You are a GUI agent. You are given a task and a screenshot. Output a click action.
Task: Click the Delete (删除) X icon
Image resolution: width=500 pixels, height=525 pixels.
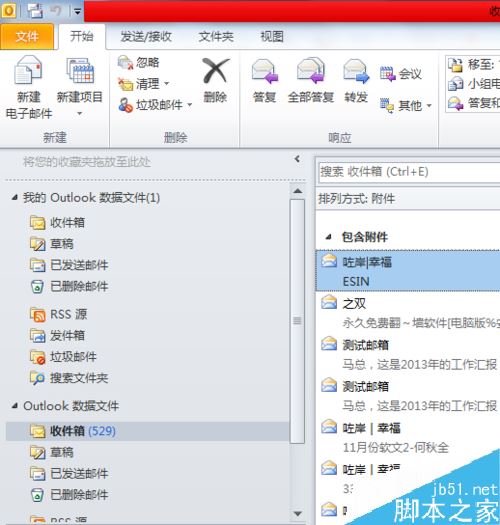click(216, 70)
